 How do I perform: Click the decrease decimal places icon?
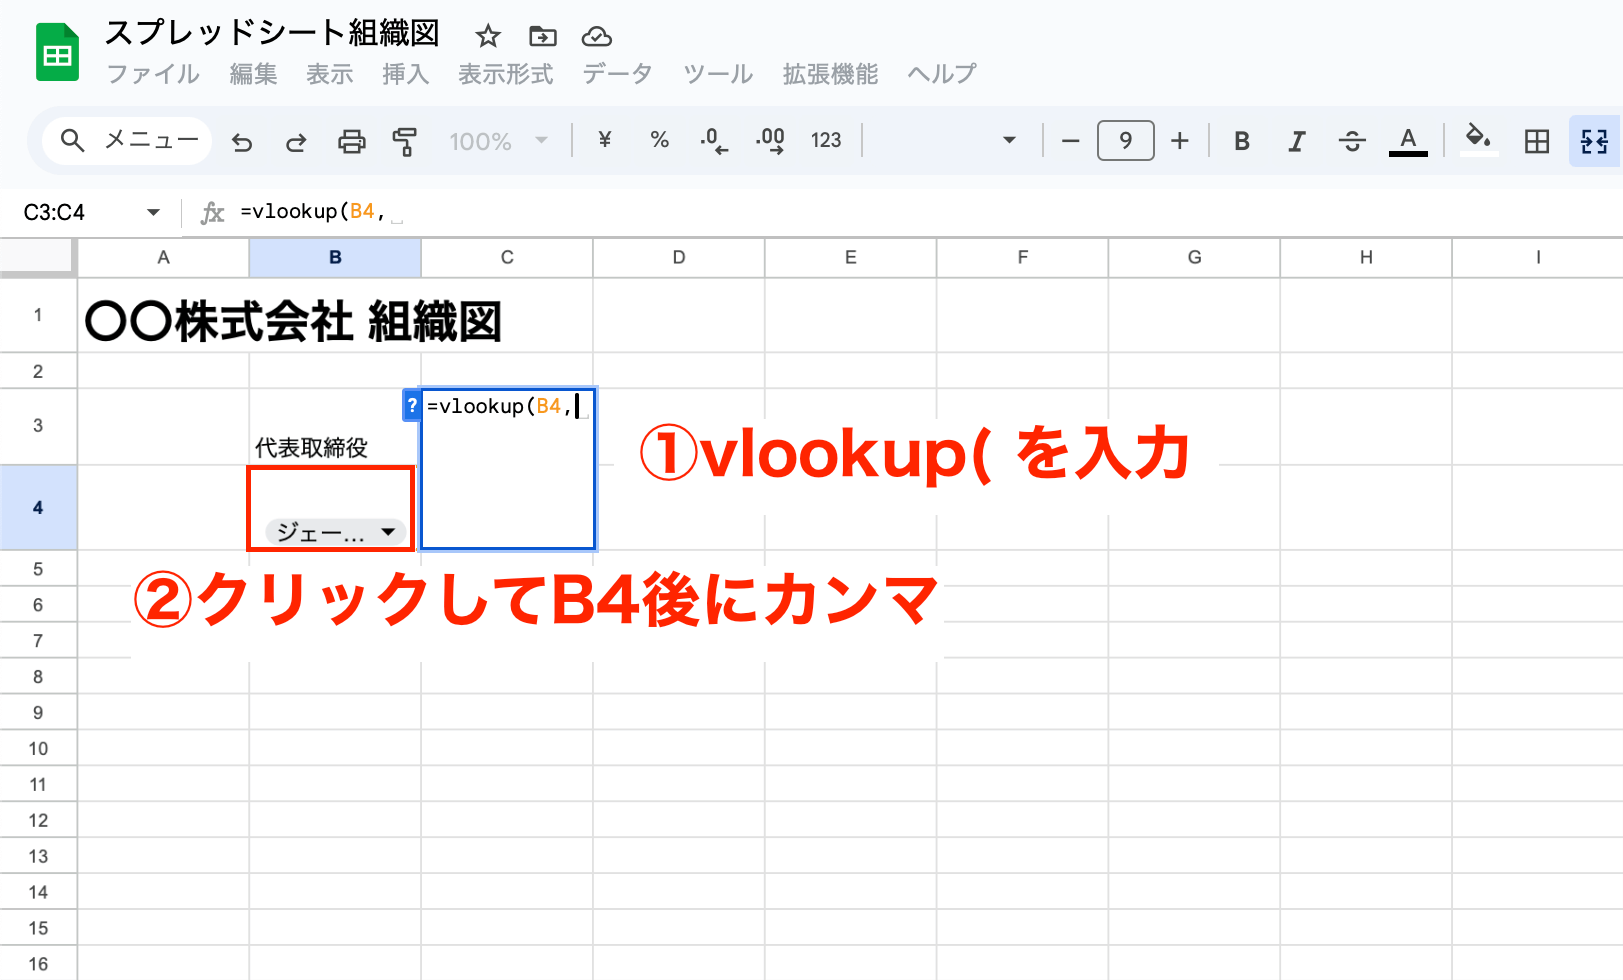713,141
